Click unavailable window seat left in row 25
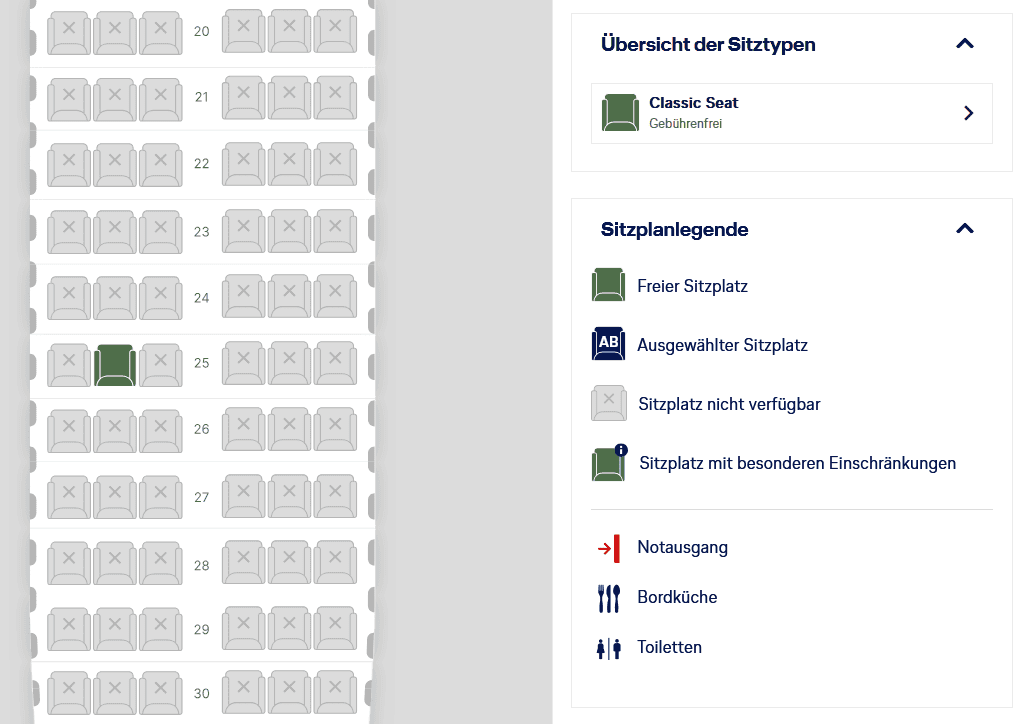Image resolution: width=1023 pixels, height=724 pixels. 69,365
